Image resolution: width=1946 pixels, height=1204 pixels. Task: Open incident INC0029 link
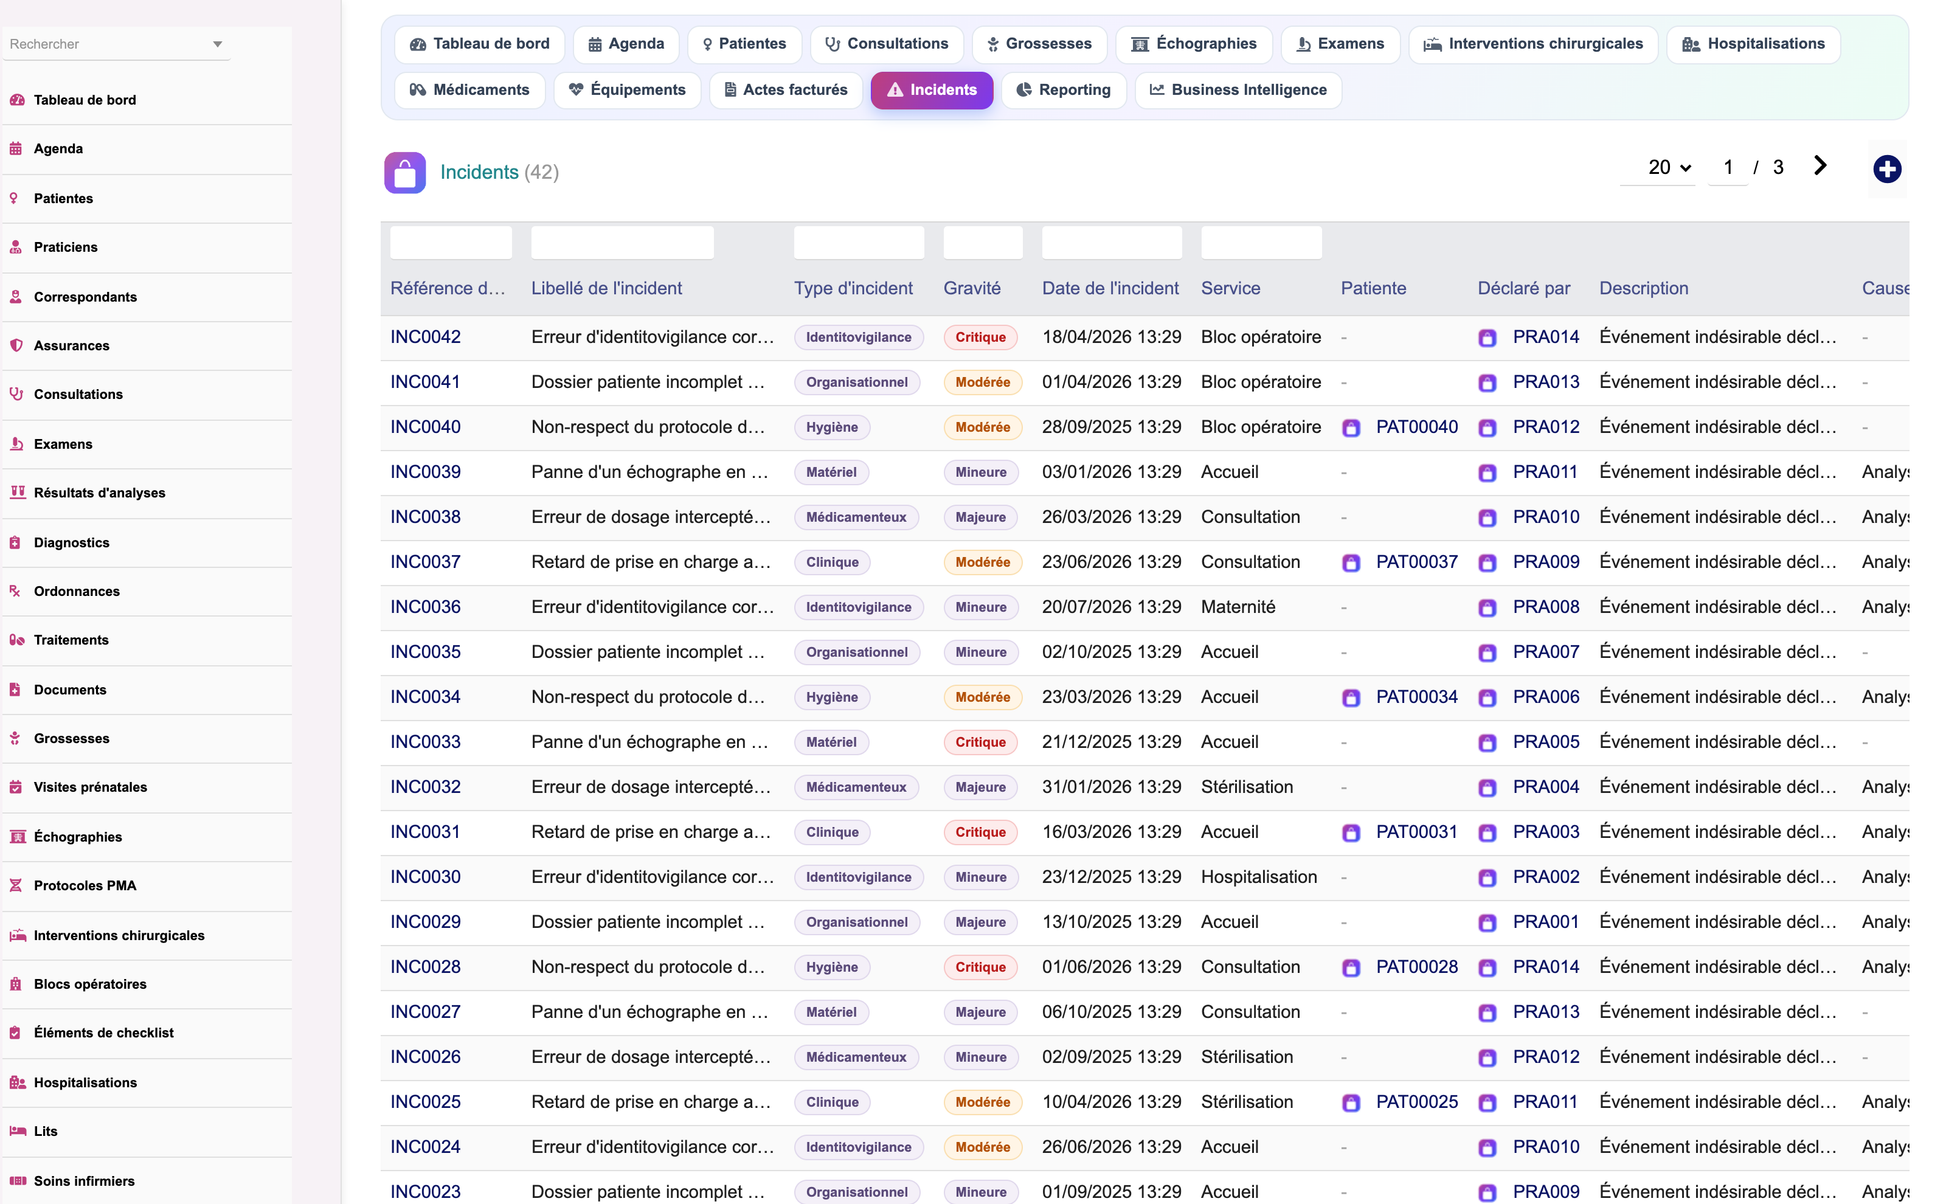click(425, 922)
